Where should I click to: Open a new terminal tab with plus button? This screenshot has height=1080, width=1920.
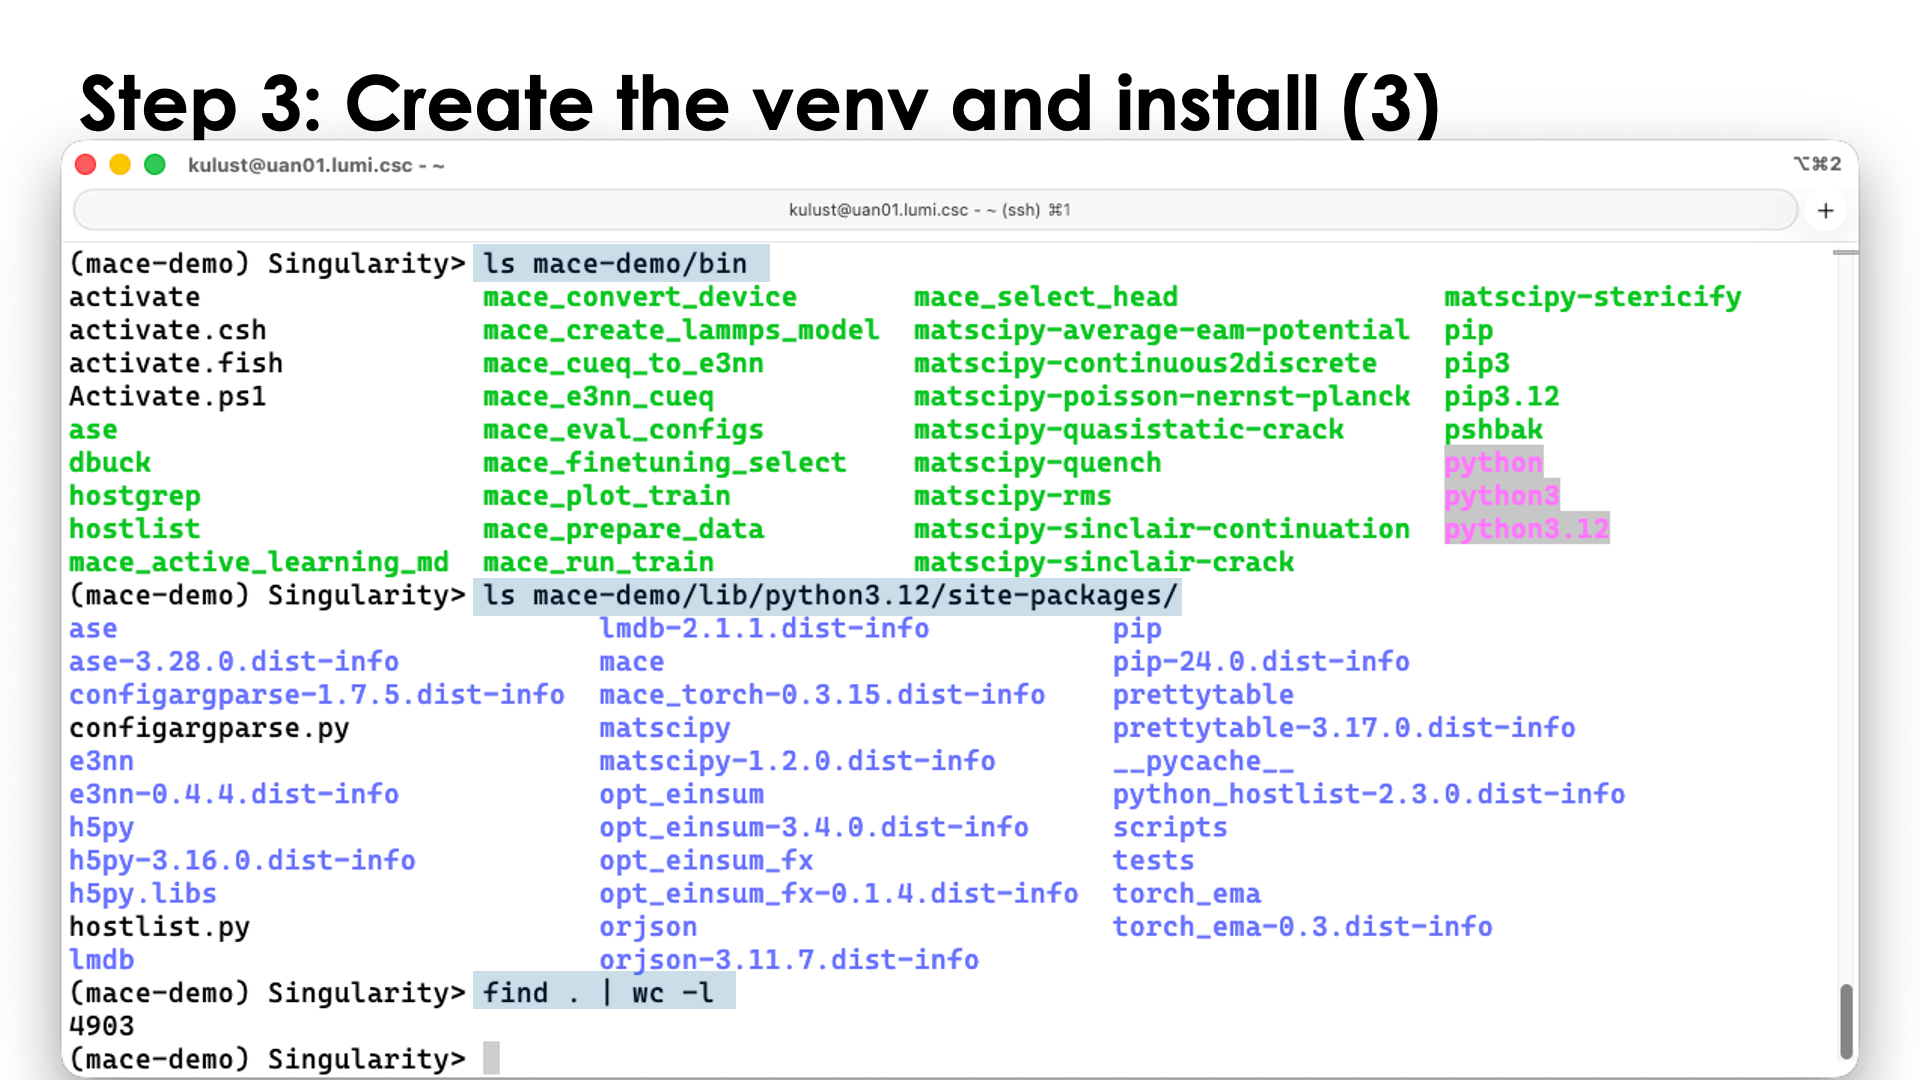click(1826, 210)
